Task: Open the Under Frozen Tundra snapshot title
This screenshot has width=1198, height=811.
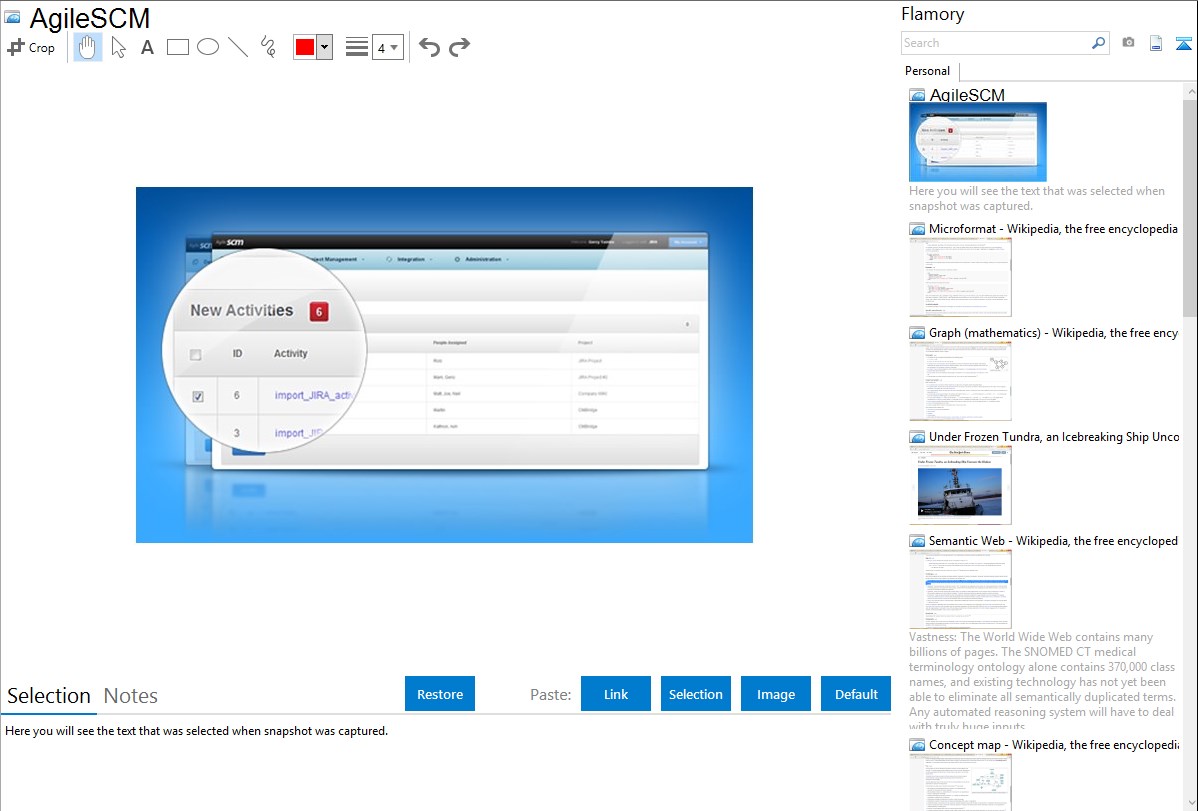Action: [x=1054, y=436]
